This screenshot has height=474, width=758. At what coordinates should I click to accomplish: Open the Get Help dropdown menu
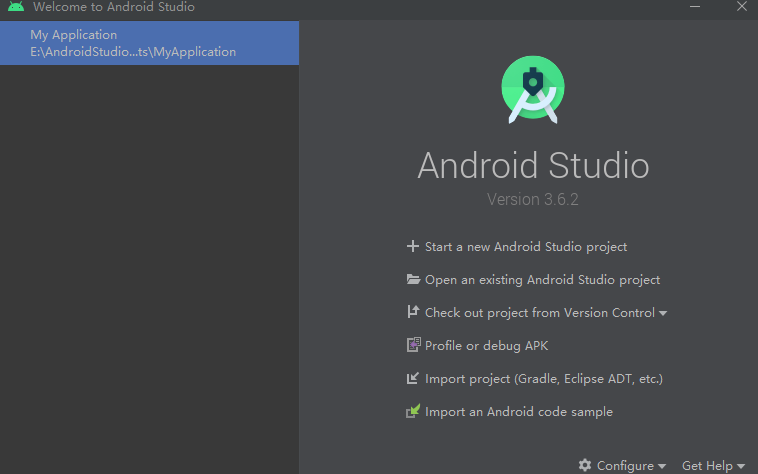[713, 466]
